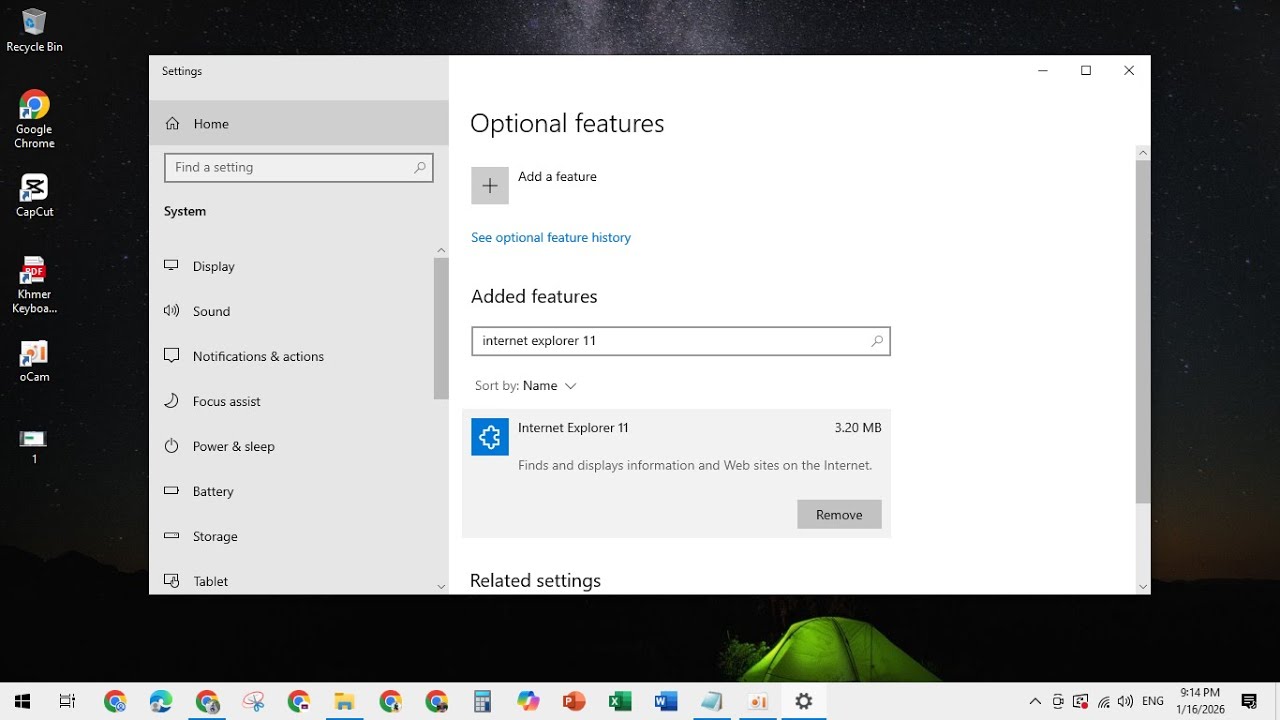Viewport: 1280px width, 720px height.
Task: Click the Related settings heading
Action: click(535, 581)
